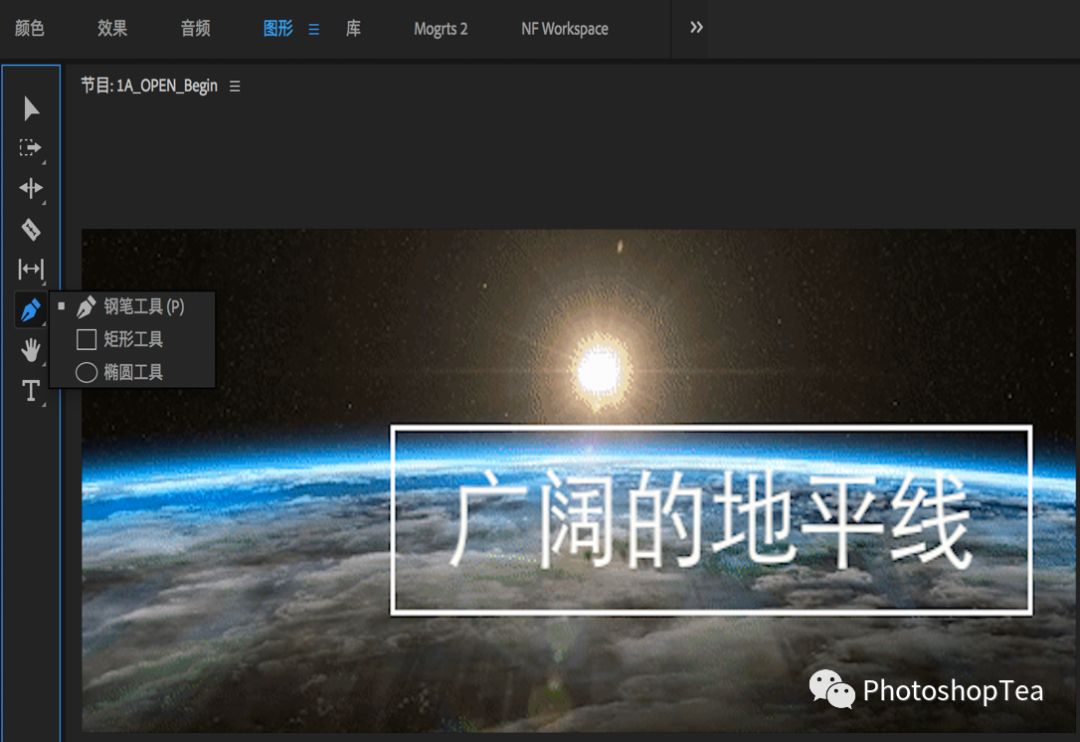The width and height of the screenshot is (1080, 742).
Task: Choose 椭圆工具 from the flyout
Action: (133, 372)
